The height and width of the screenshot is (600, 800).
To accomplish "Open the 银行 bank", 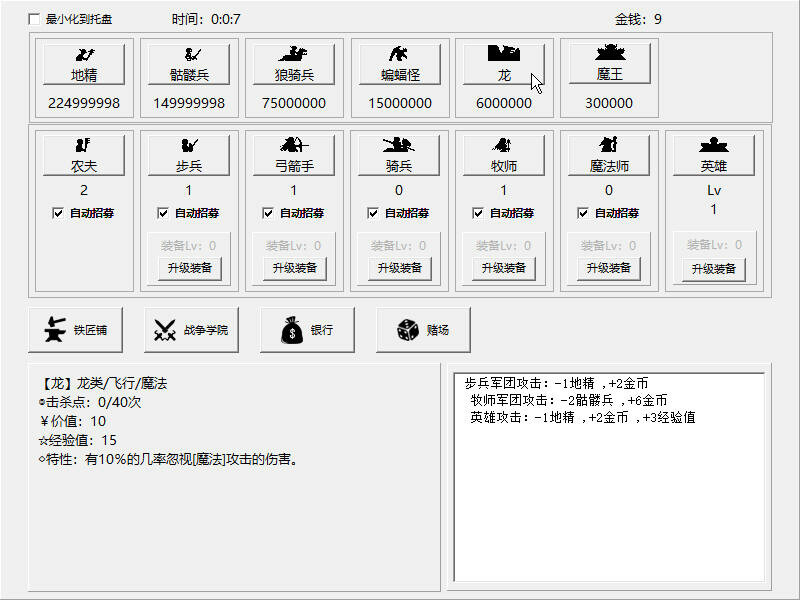I will point(307,330).
